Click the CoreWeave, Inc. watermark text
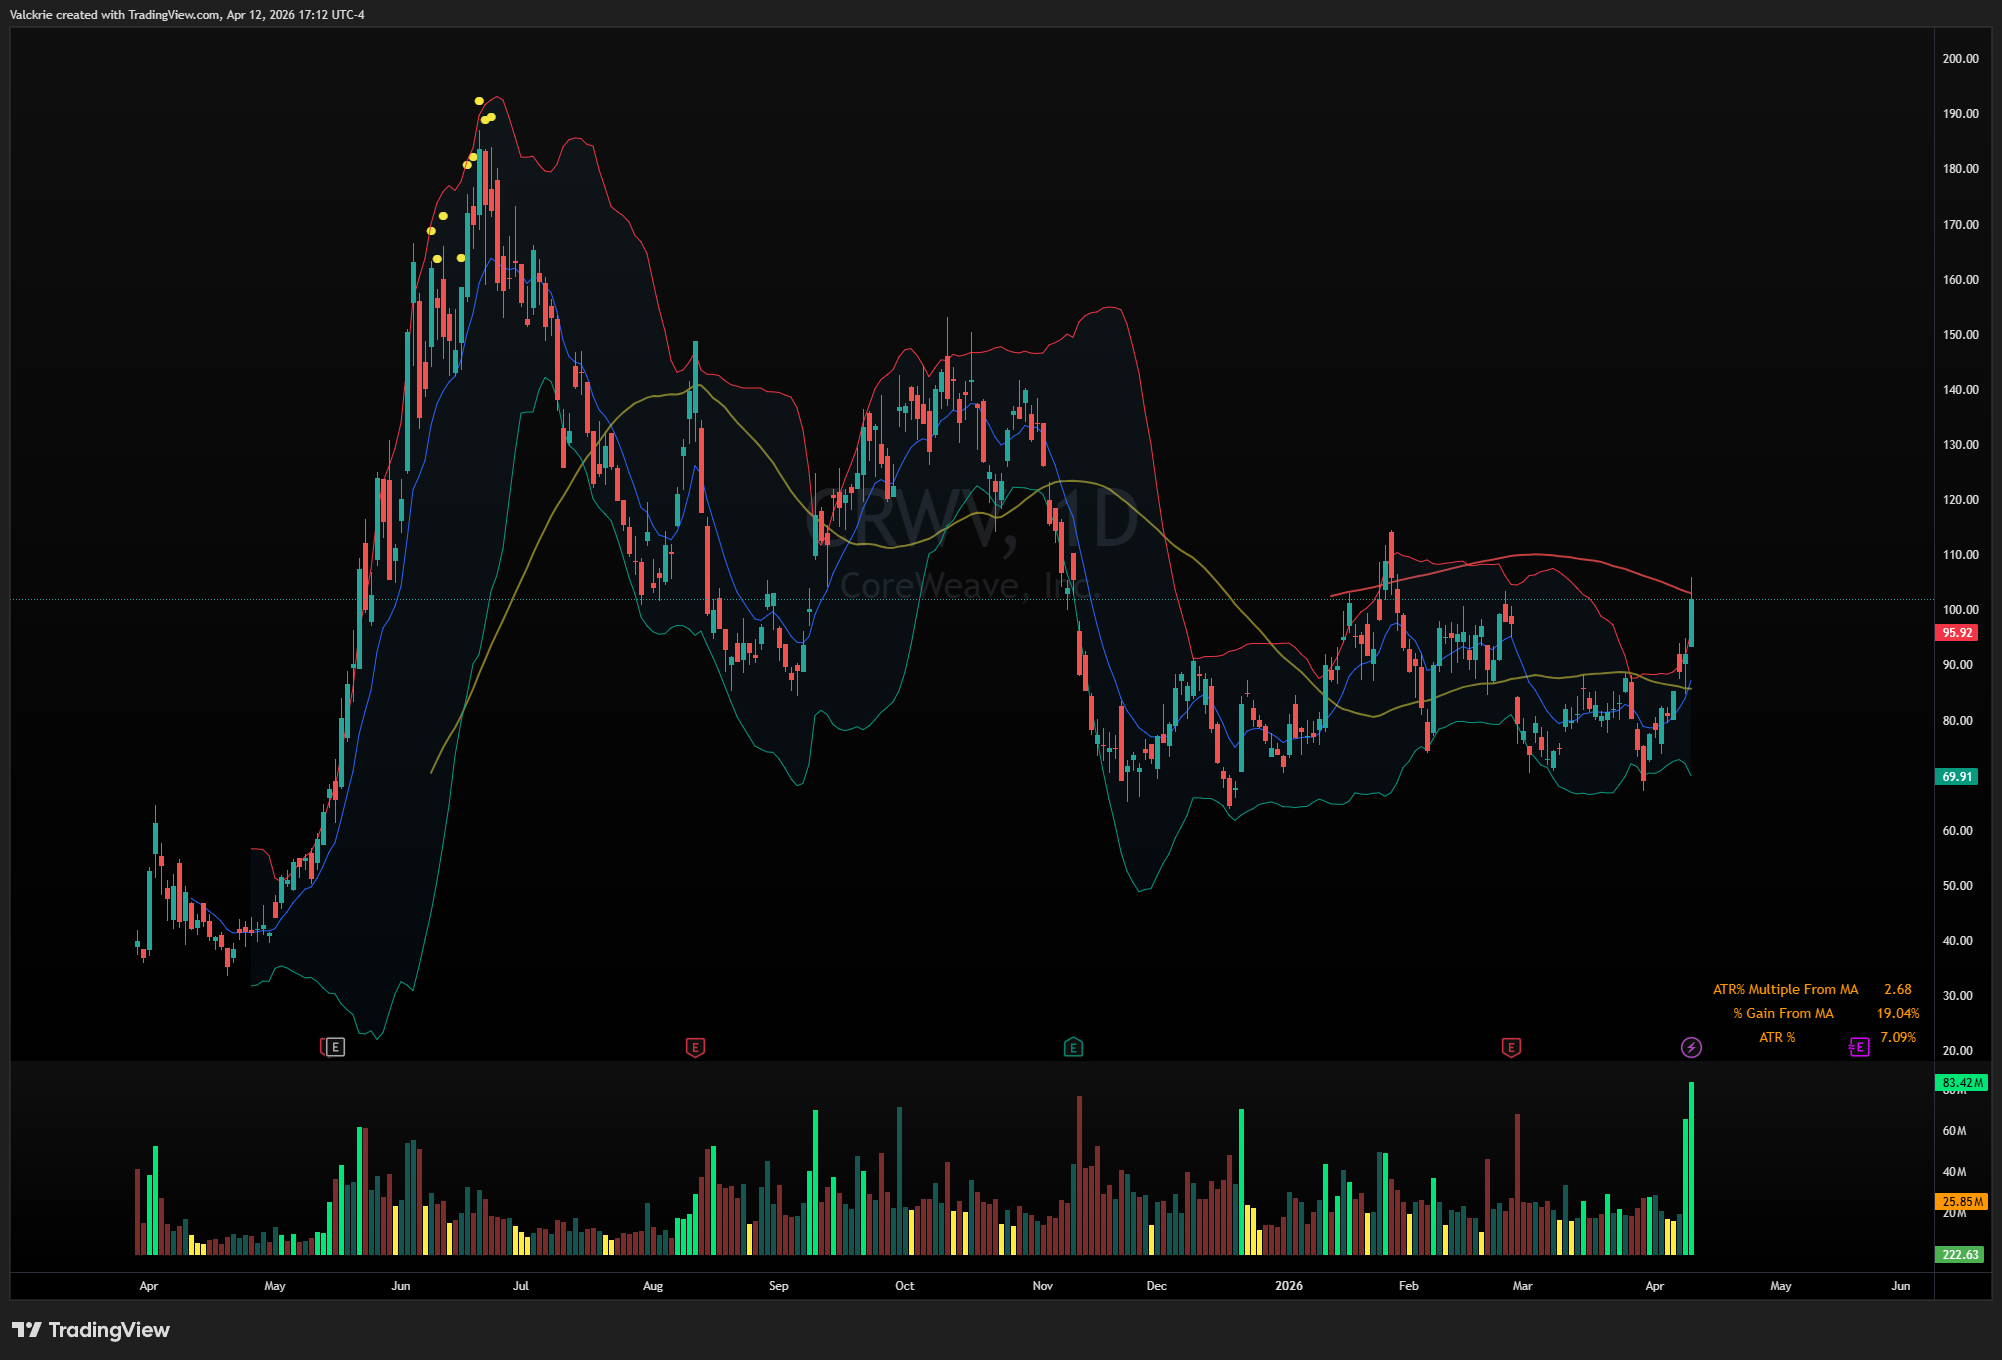 tap(968, 586)
